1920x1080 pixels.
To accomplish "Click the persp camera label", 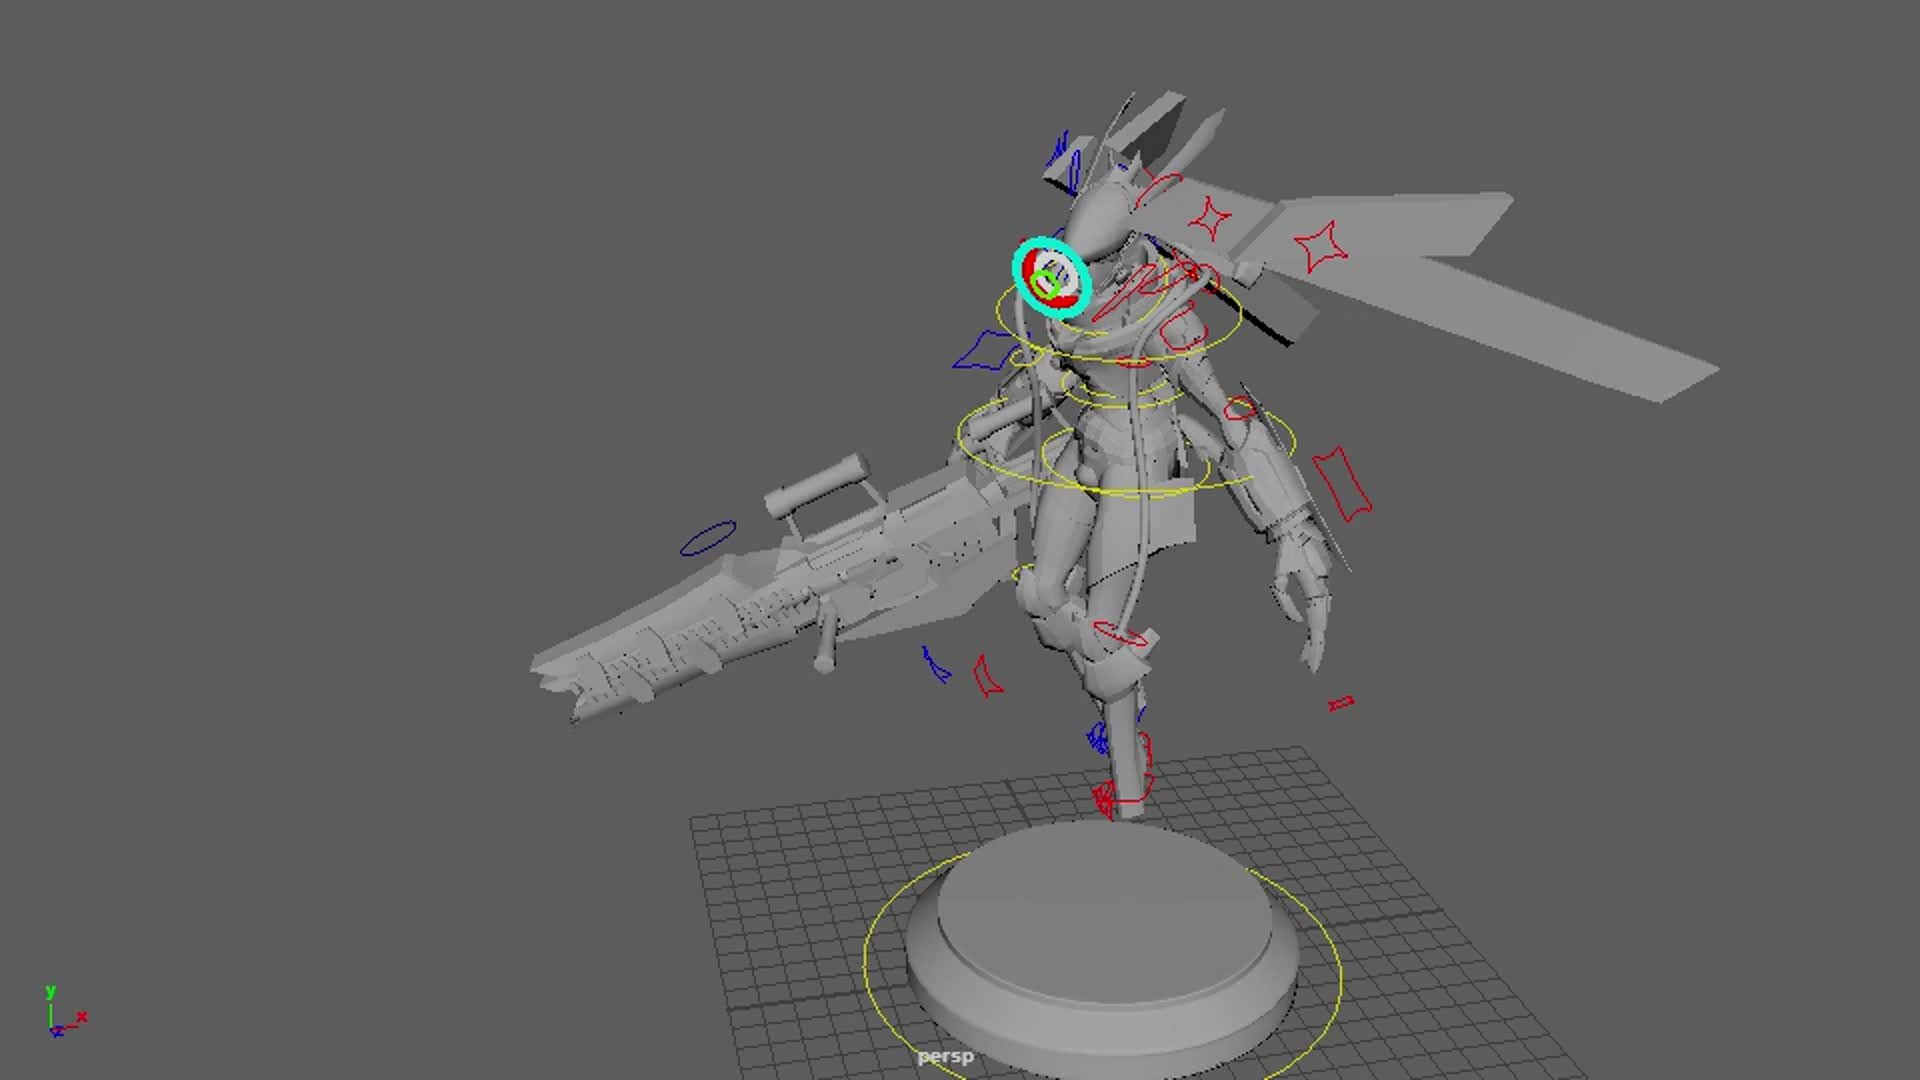I will (x=945, y=1055).
